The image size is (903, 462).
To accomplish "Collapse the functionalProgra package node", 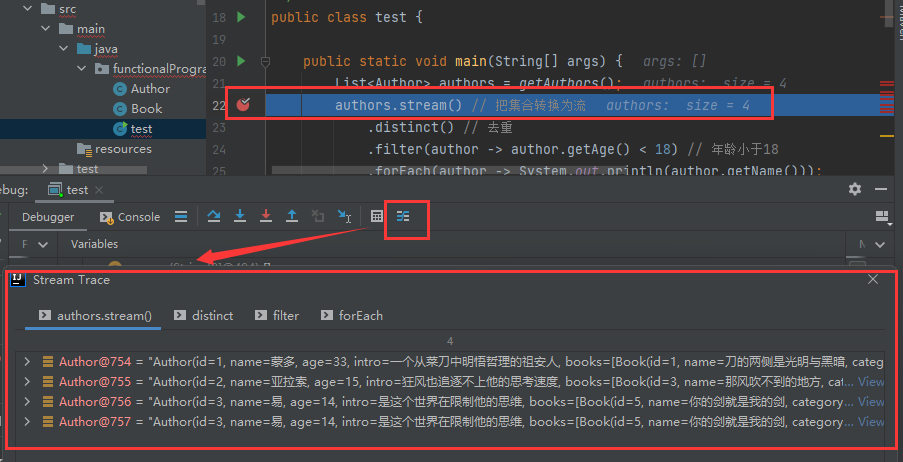I will point(82,69).
